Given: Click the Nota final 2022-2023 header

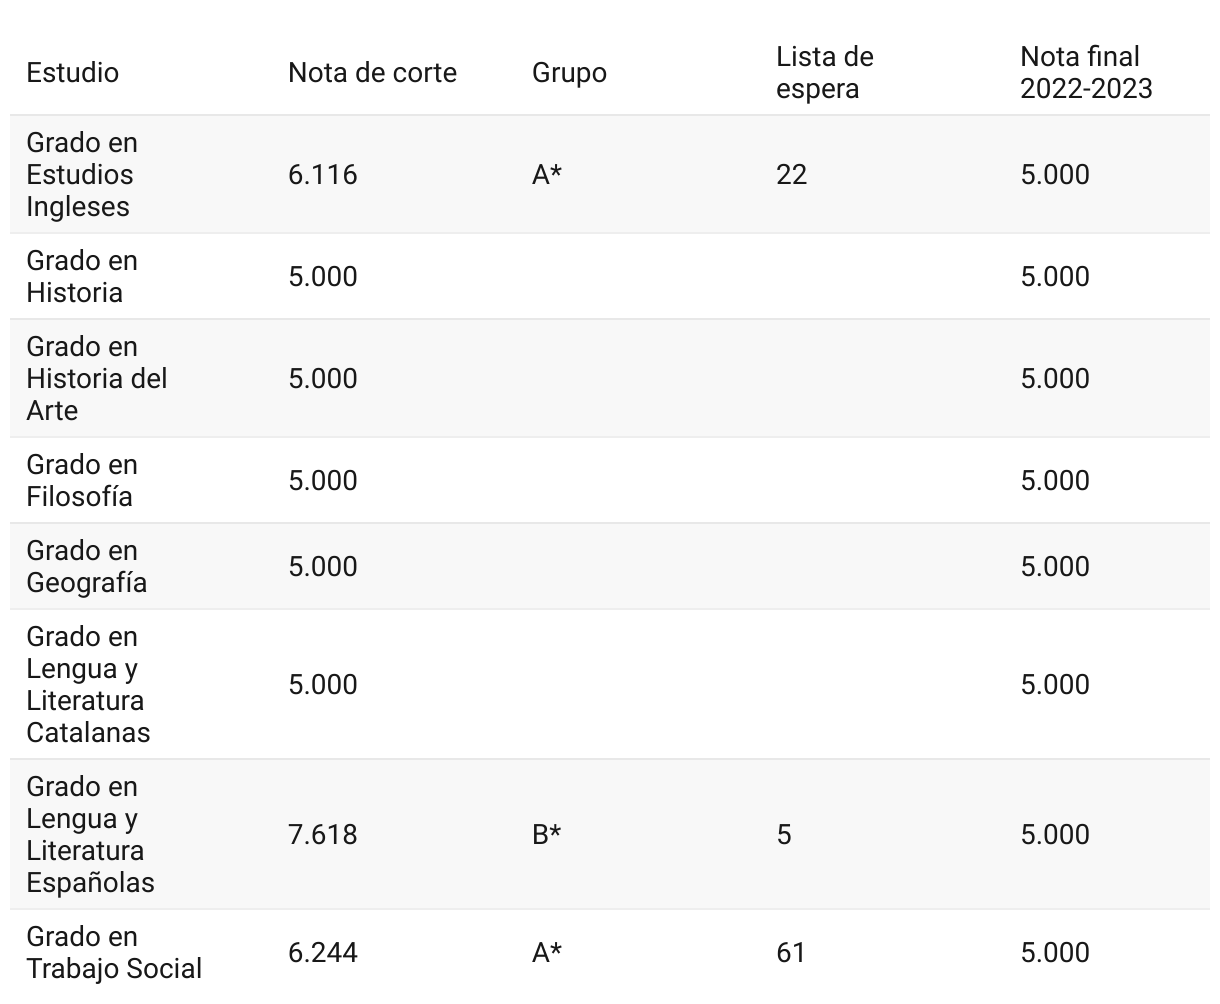Looking at the screenshot, I should 1086,73.
